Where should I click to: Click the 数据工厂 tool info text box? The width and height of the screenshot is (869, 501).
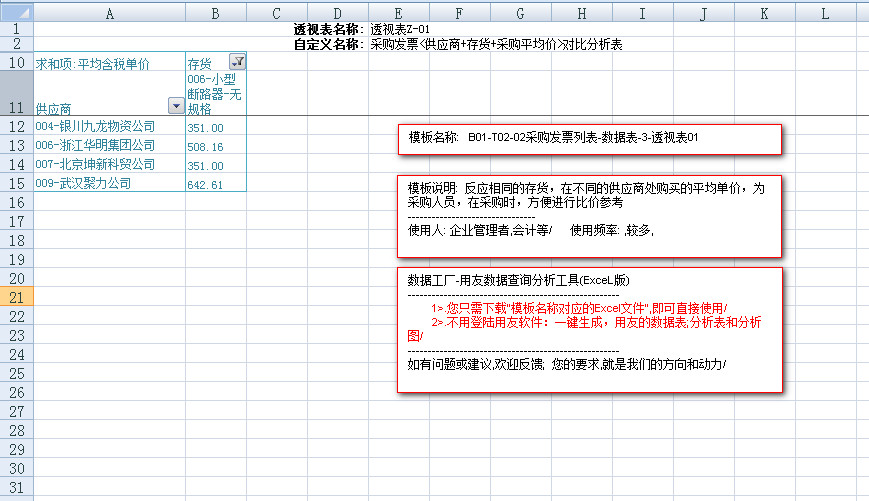[x=589, y=330]
